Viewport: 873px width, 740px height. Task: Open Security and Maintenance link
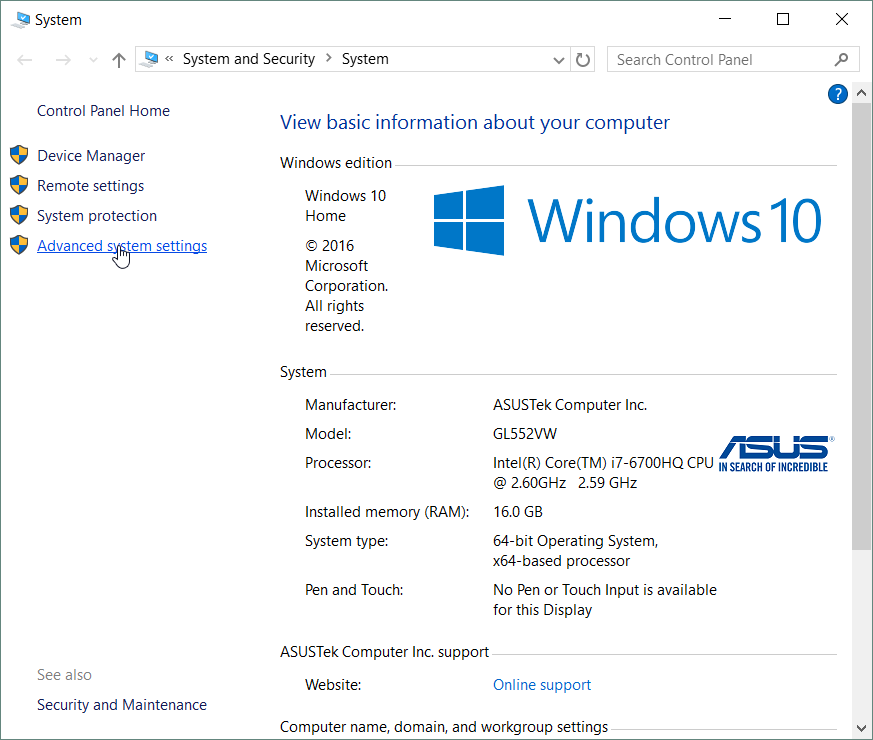point(121,705)
